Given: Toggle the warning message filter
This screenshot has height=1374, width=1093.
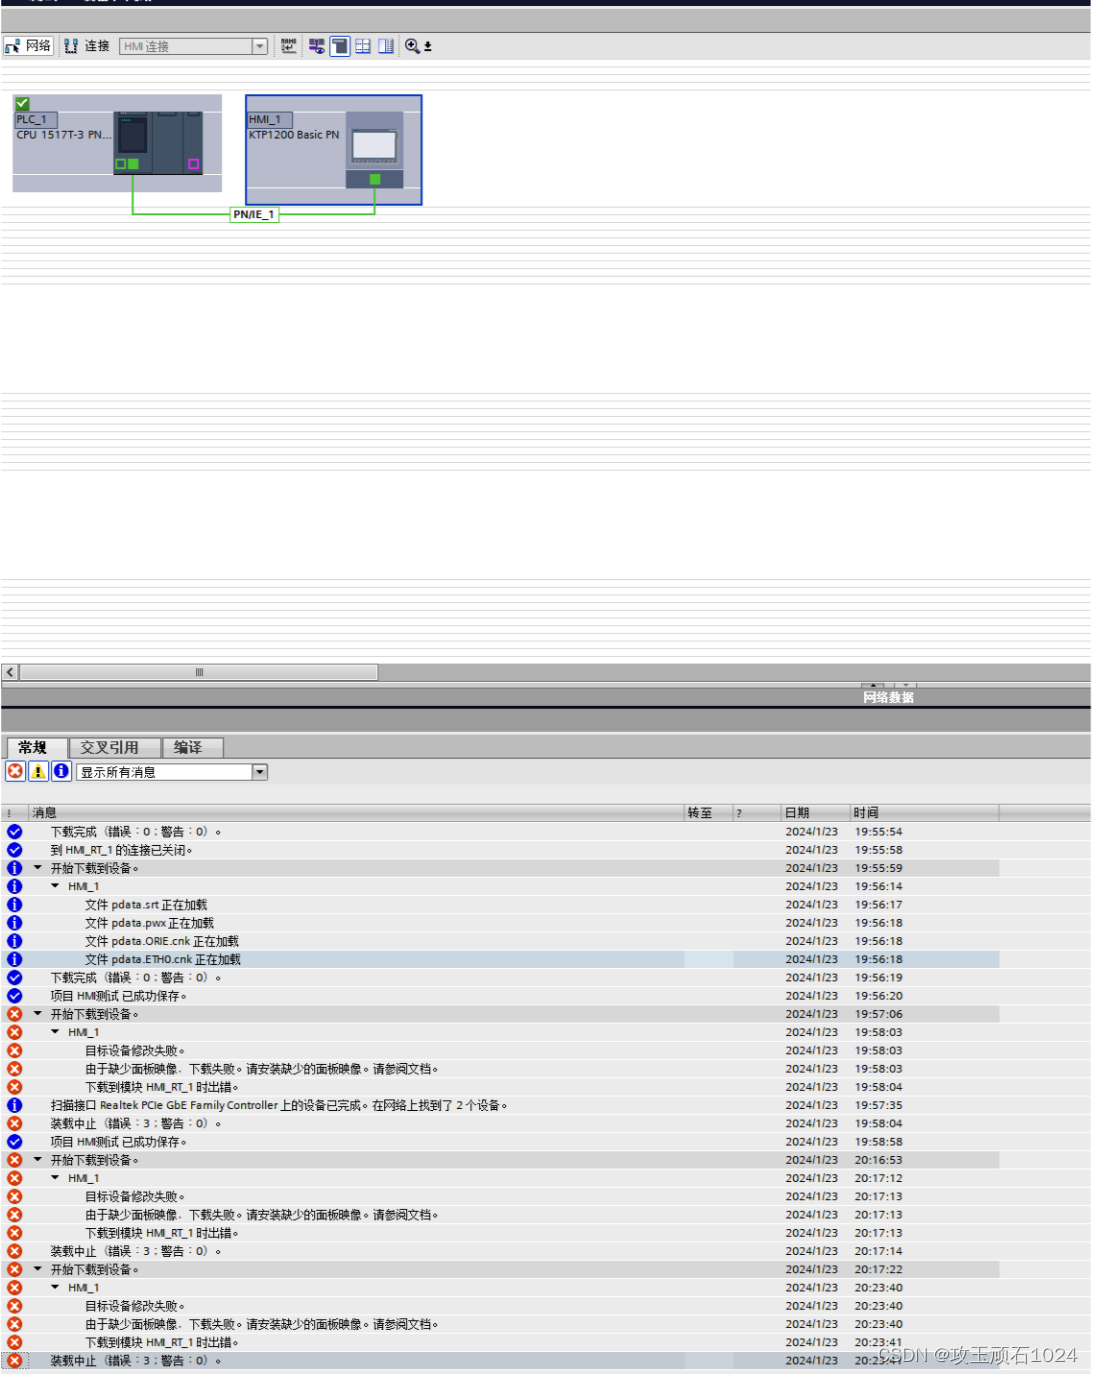Looking at the screenshot, I should pyautogui.click(x=38, y=771).
